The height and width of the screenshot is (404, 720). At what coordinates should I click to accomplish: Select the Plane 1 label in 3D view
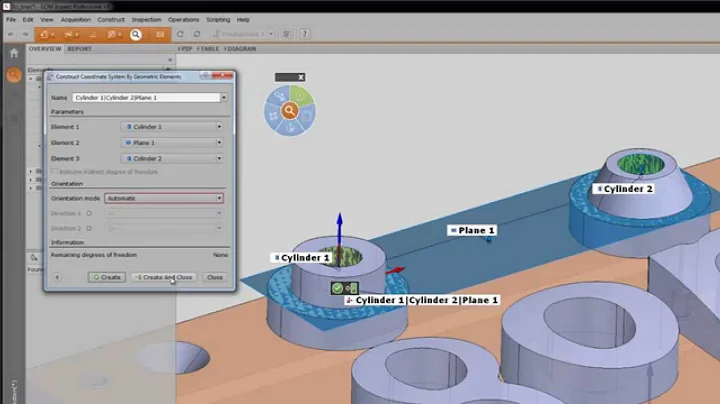click(x=472, y=230)
